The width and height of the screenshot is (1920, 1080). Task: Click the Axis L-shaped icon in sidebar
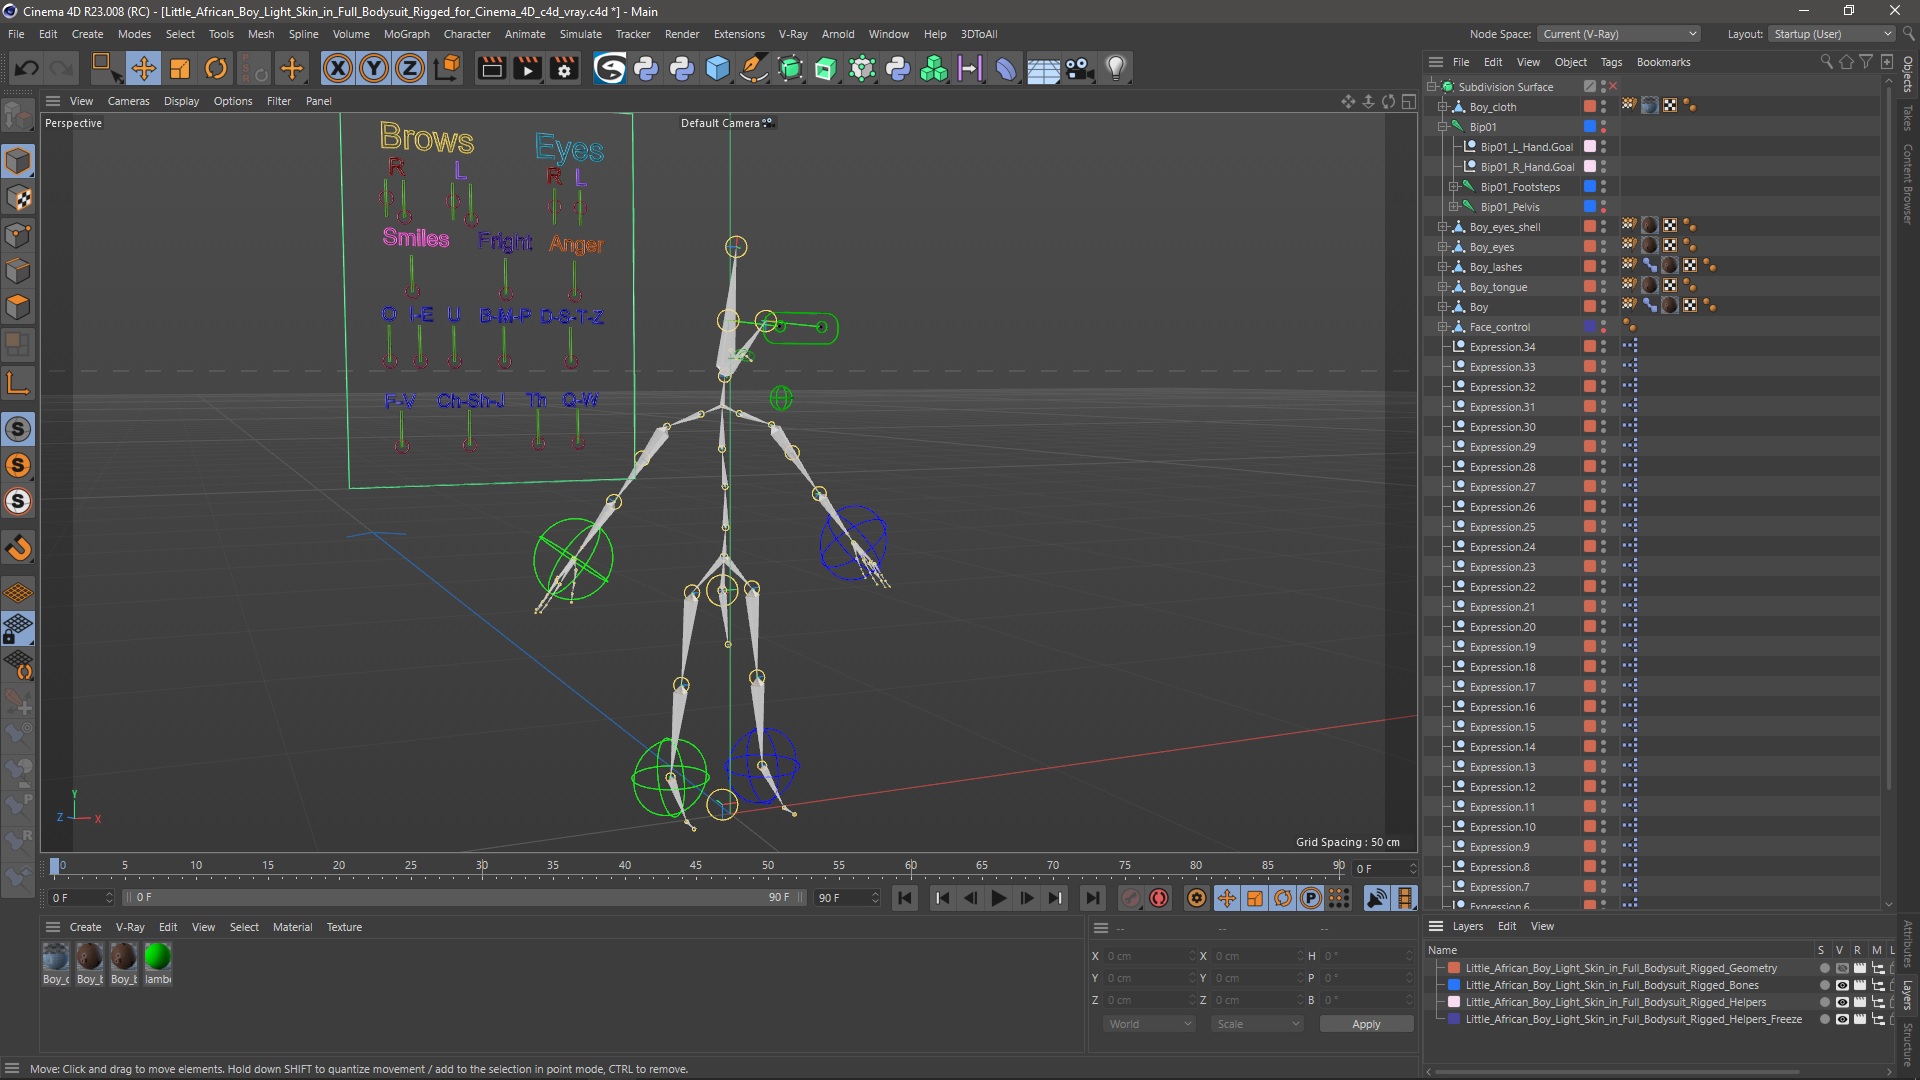18,382
